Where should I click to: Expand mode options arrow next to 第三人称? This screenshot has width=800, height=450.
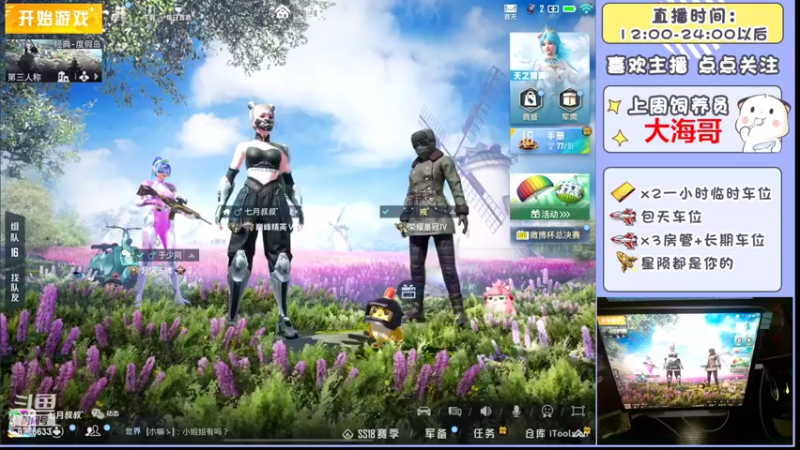pos(95,77)
